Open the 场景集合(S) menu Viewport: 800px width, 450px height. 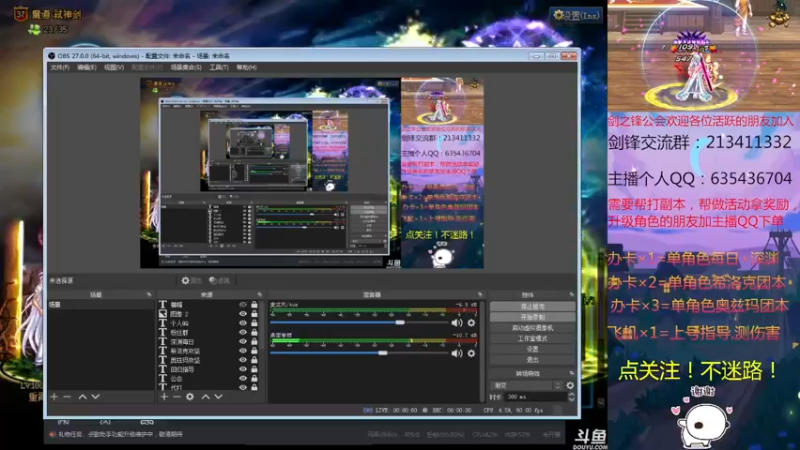pyautogui.click(x=186, y=67)
